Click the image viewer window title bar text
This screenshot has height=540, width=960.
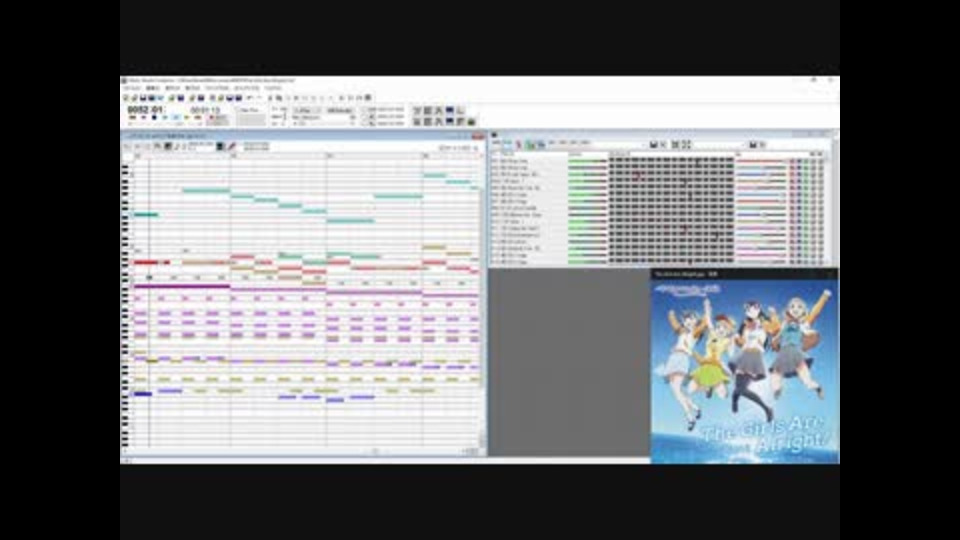(x=686, y=274)
